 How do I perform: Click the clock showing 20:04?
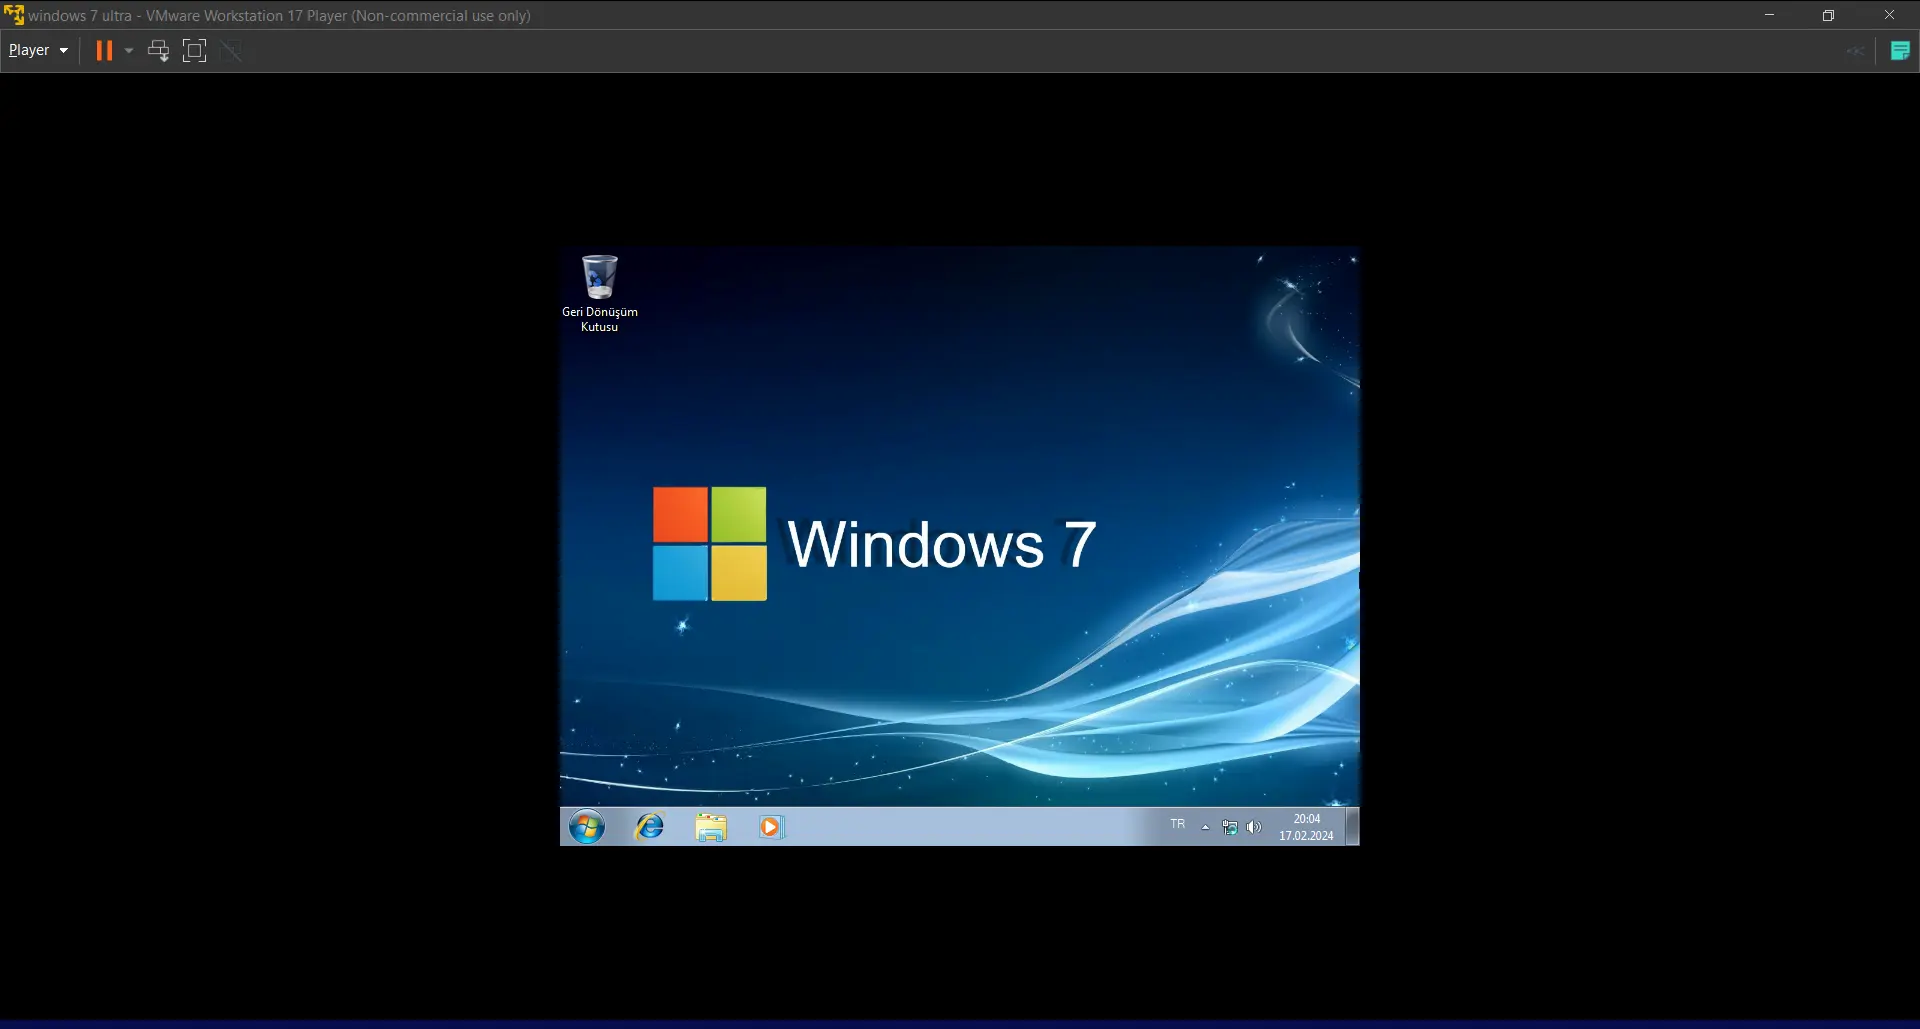[1306, 827]
